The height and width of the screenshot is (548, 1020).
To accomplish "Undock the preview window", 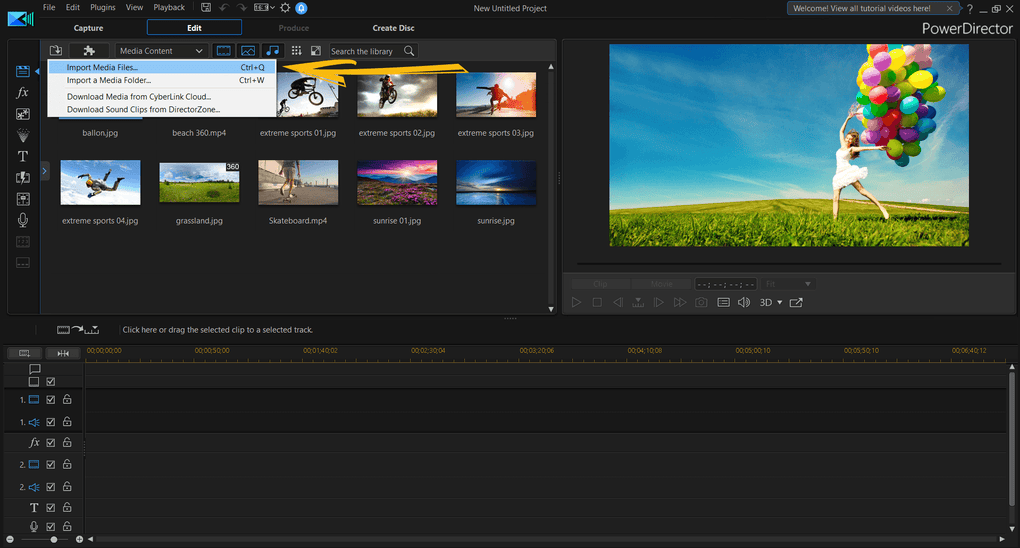I will [796, 302].
